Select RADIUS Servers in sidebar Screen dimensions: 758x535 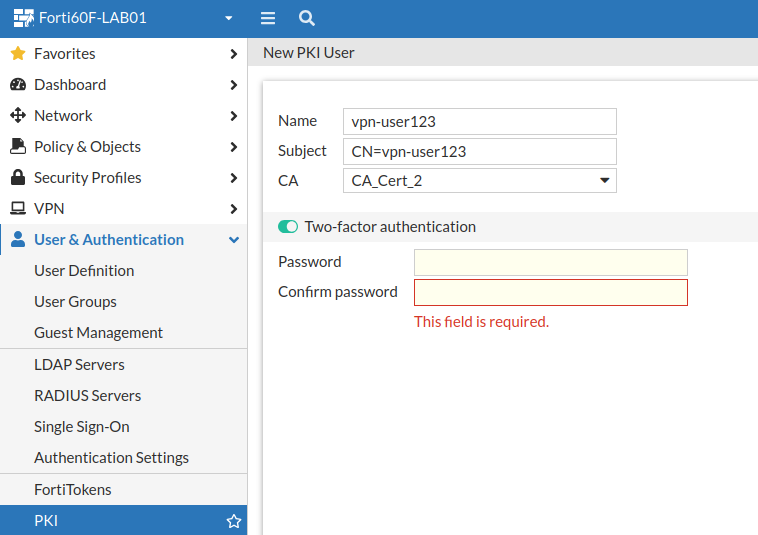pos(88,396)
